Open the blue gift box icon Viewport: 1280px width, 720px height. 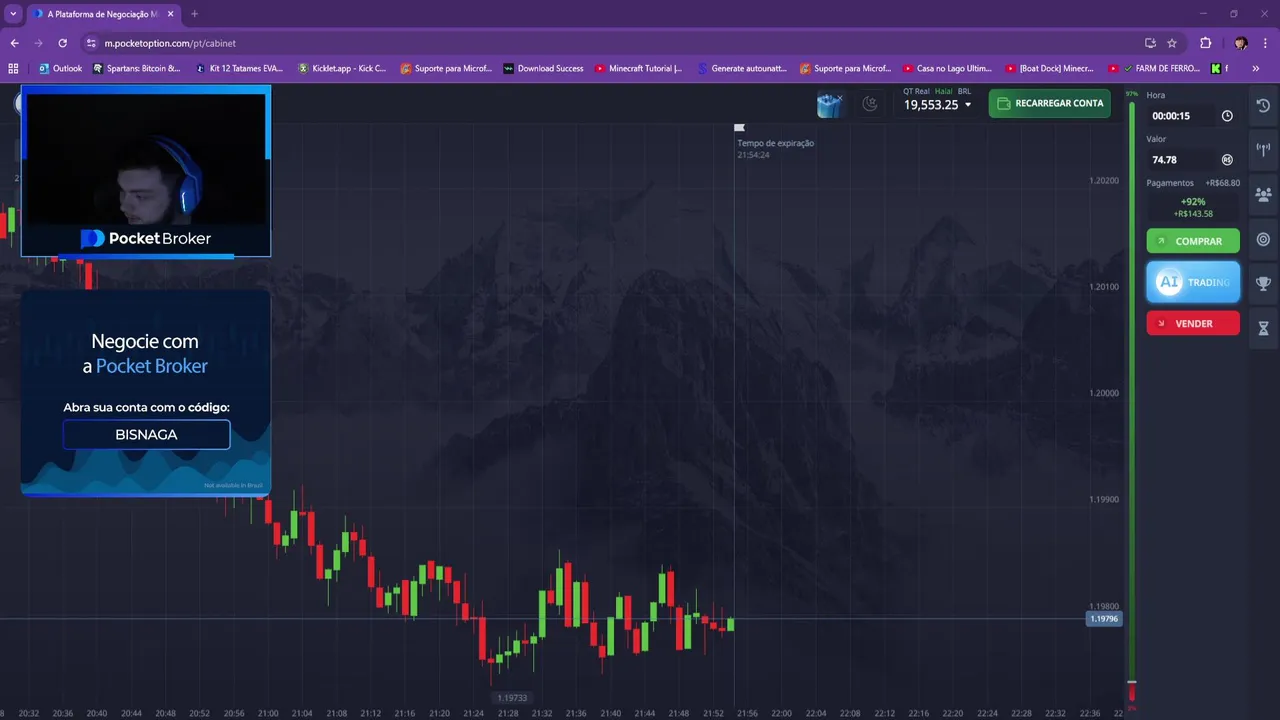(829, 104)
